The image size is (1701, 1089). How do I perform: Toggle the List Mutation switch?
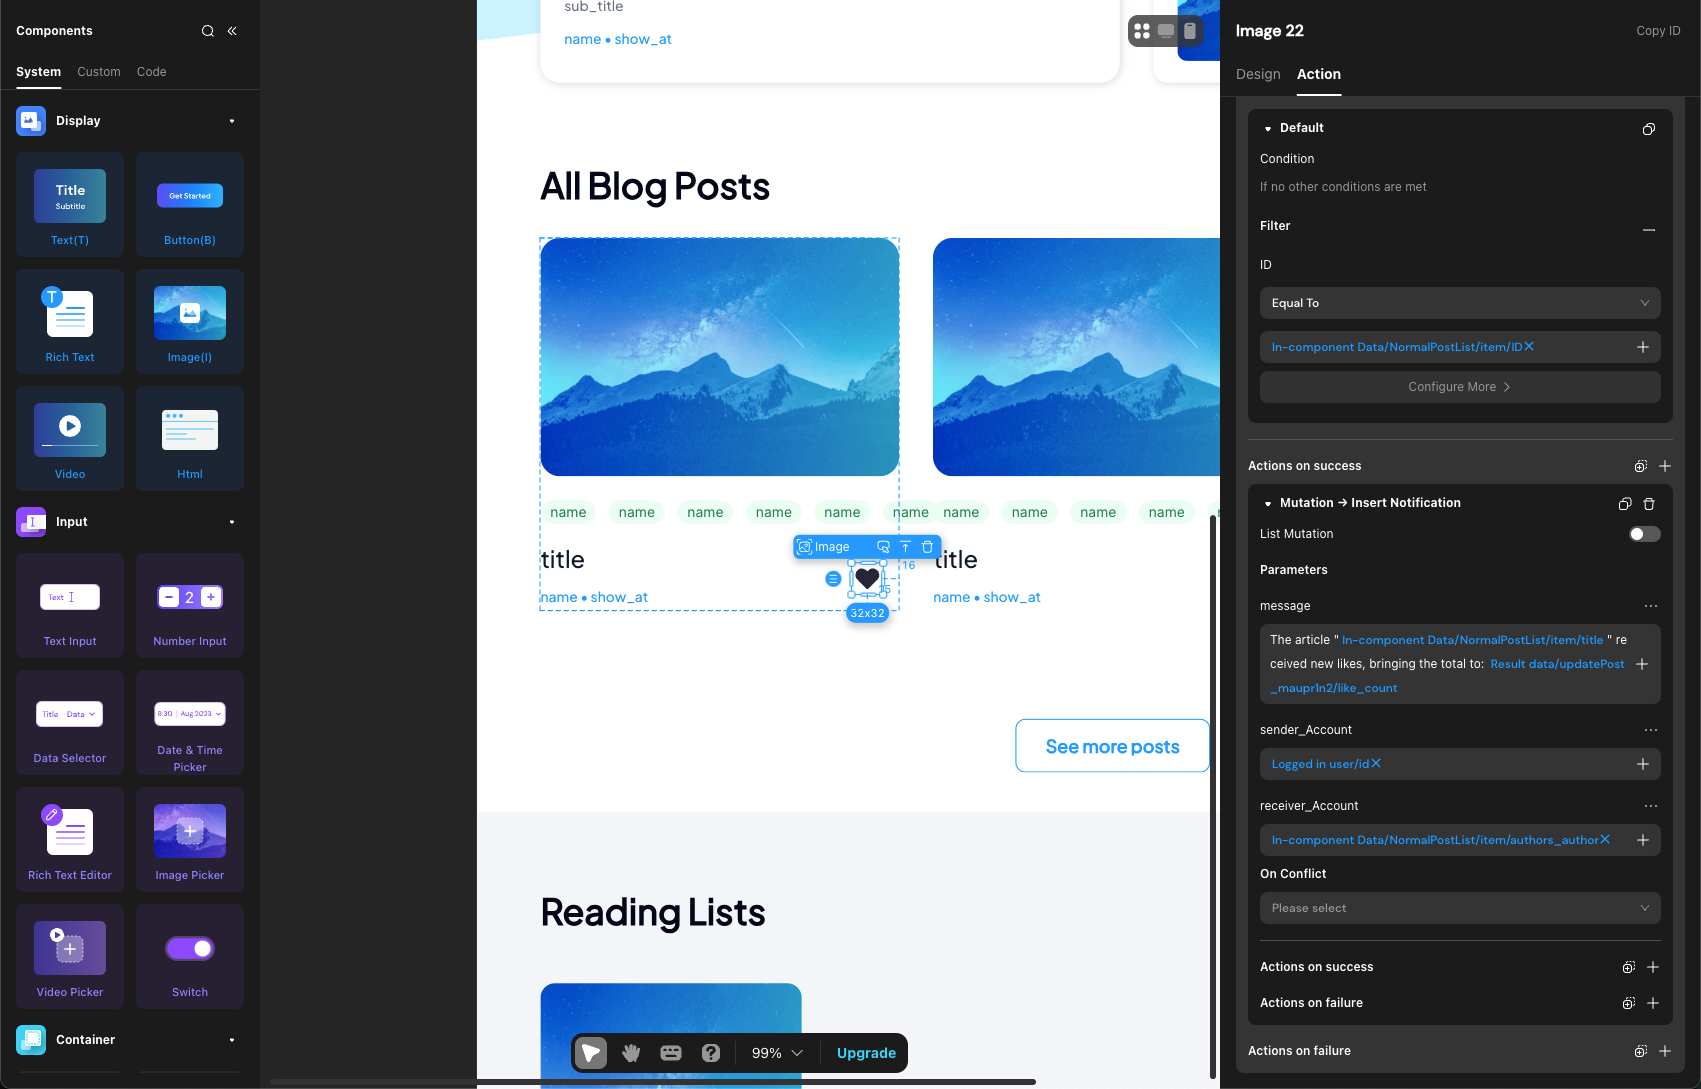click(x=1644, y=534)
